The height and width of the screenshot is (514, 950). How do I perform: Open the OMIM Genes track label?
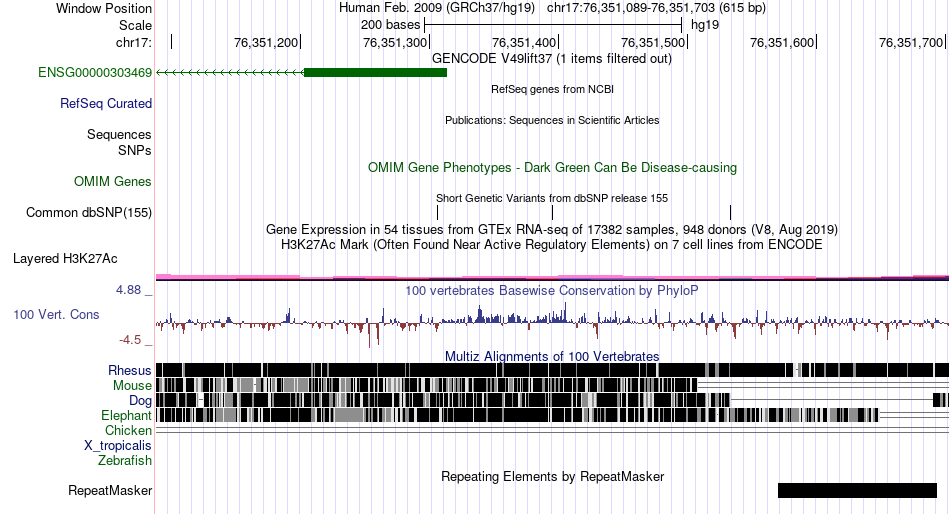[x=113, y=182]
